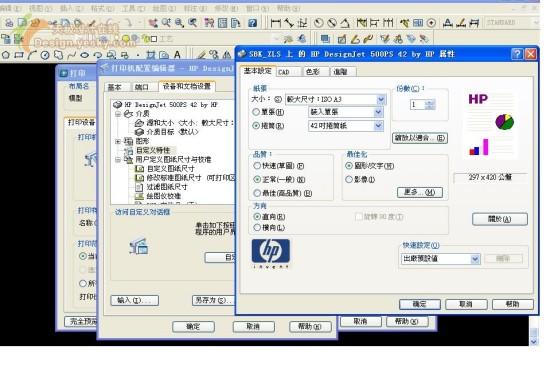Confirm HP properties dialog with 確定
The height and width of the screenshot is (385, 550).
(420, 304)
